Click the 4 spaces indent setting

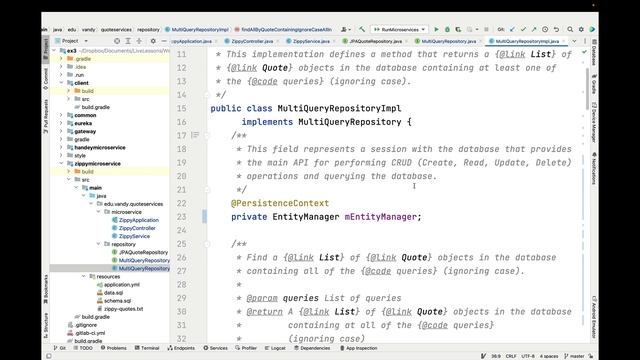point(549,356)
